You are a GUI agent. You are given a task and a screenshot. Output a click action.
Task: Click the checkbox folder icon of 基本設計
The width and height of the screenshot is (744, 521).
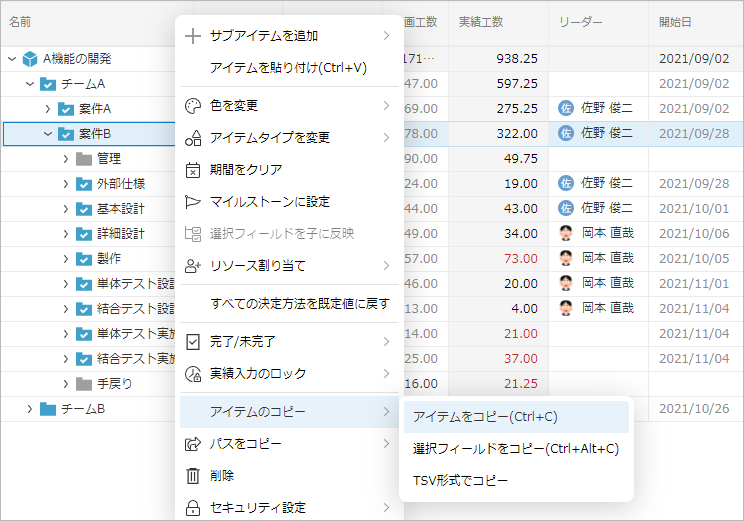click(84, 209)
